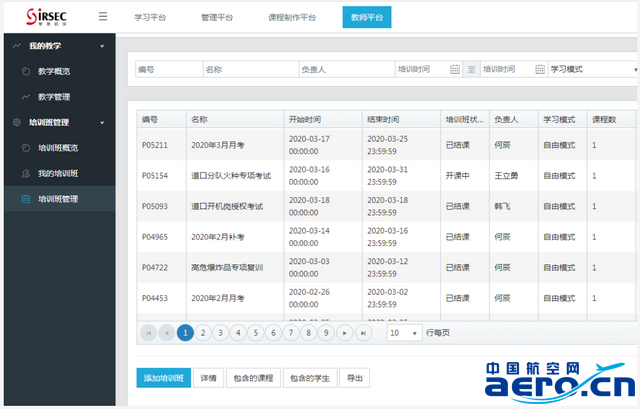Go to page 6

[273, 333]
